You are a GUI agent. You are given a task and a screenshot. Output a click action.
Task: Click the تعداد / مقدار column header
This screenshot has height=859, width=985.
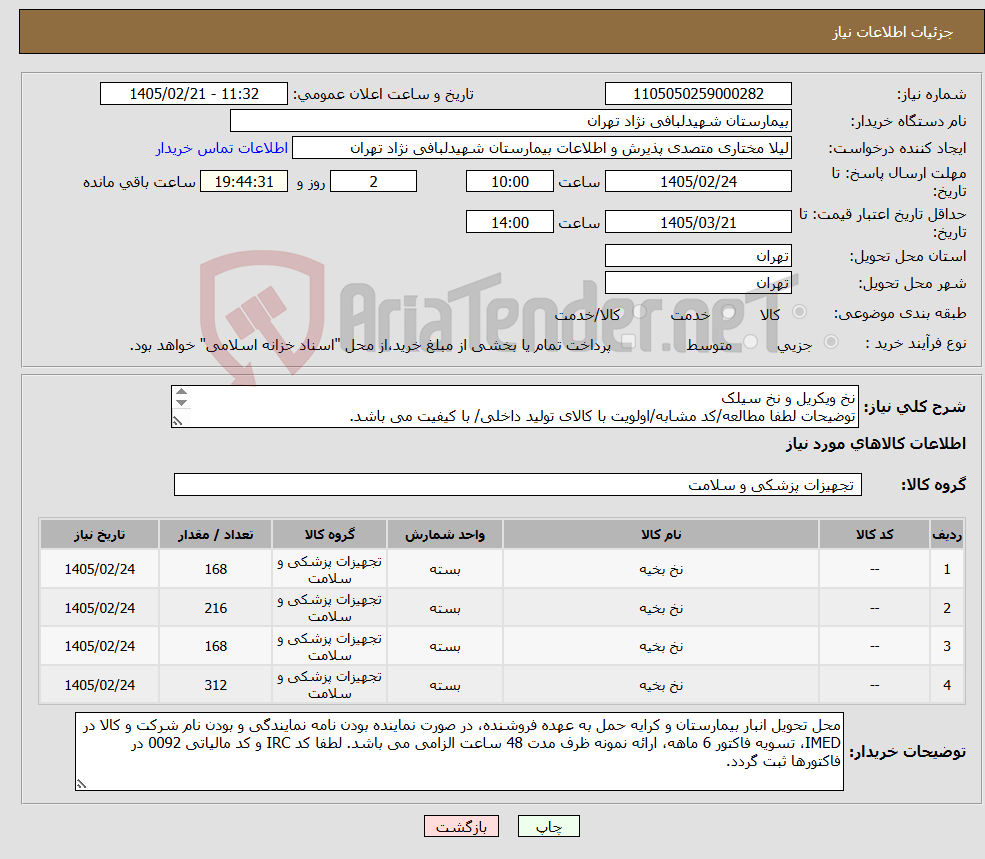click(x=215, y=534)
